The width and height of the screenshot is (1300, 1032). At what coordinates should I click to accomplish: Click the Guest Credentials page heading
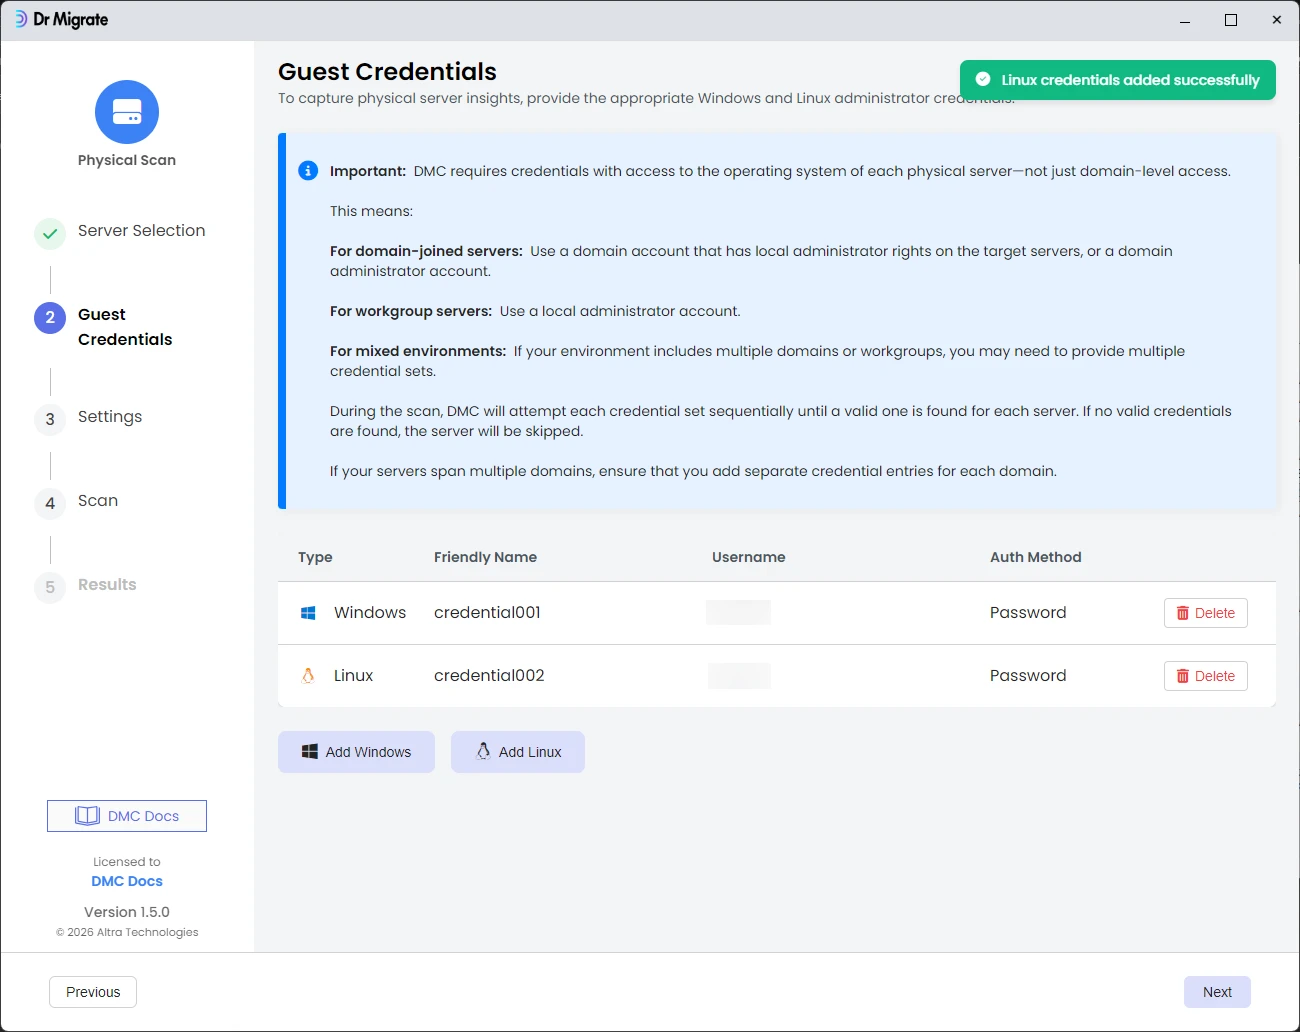(x=387, y=72)
